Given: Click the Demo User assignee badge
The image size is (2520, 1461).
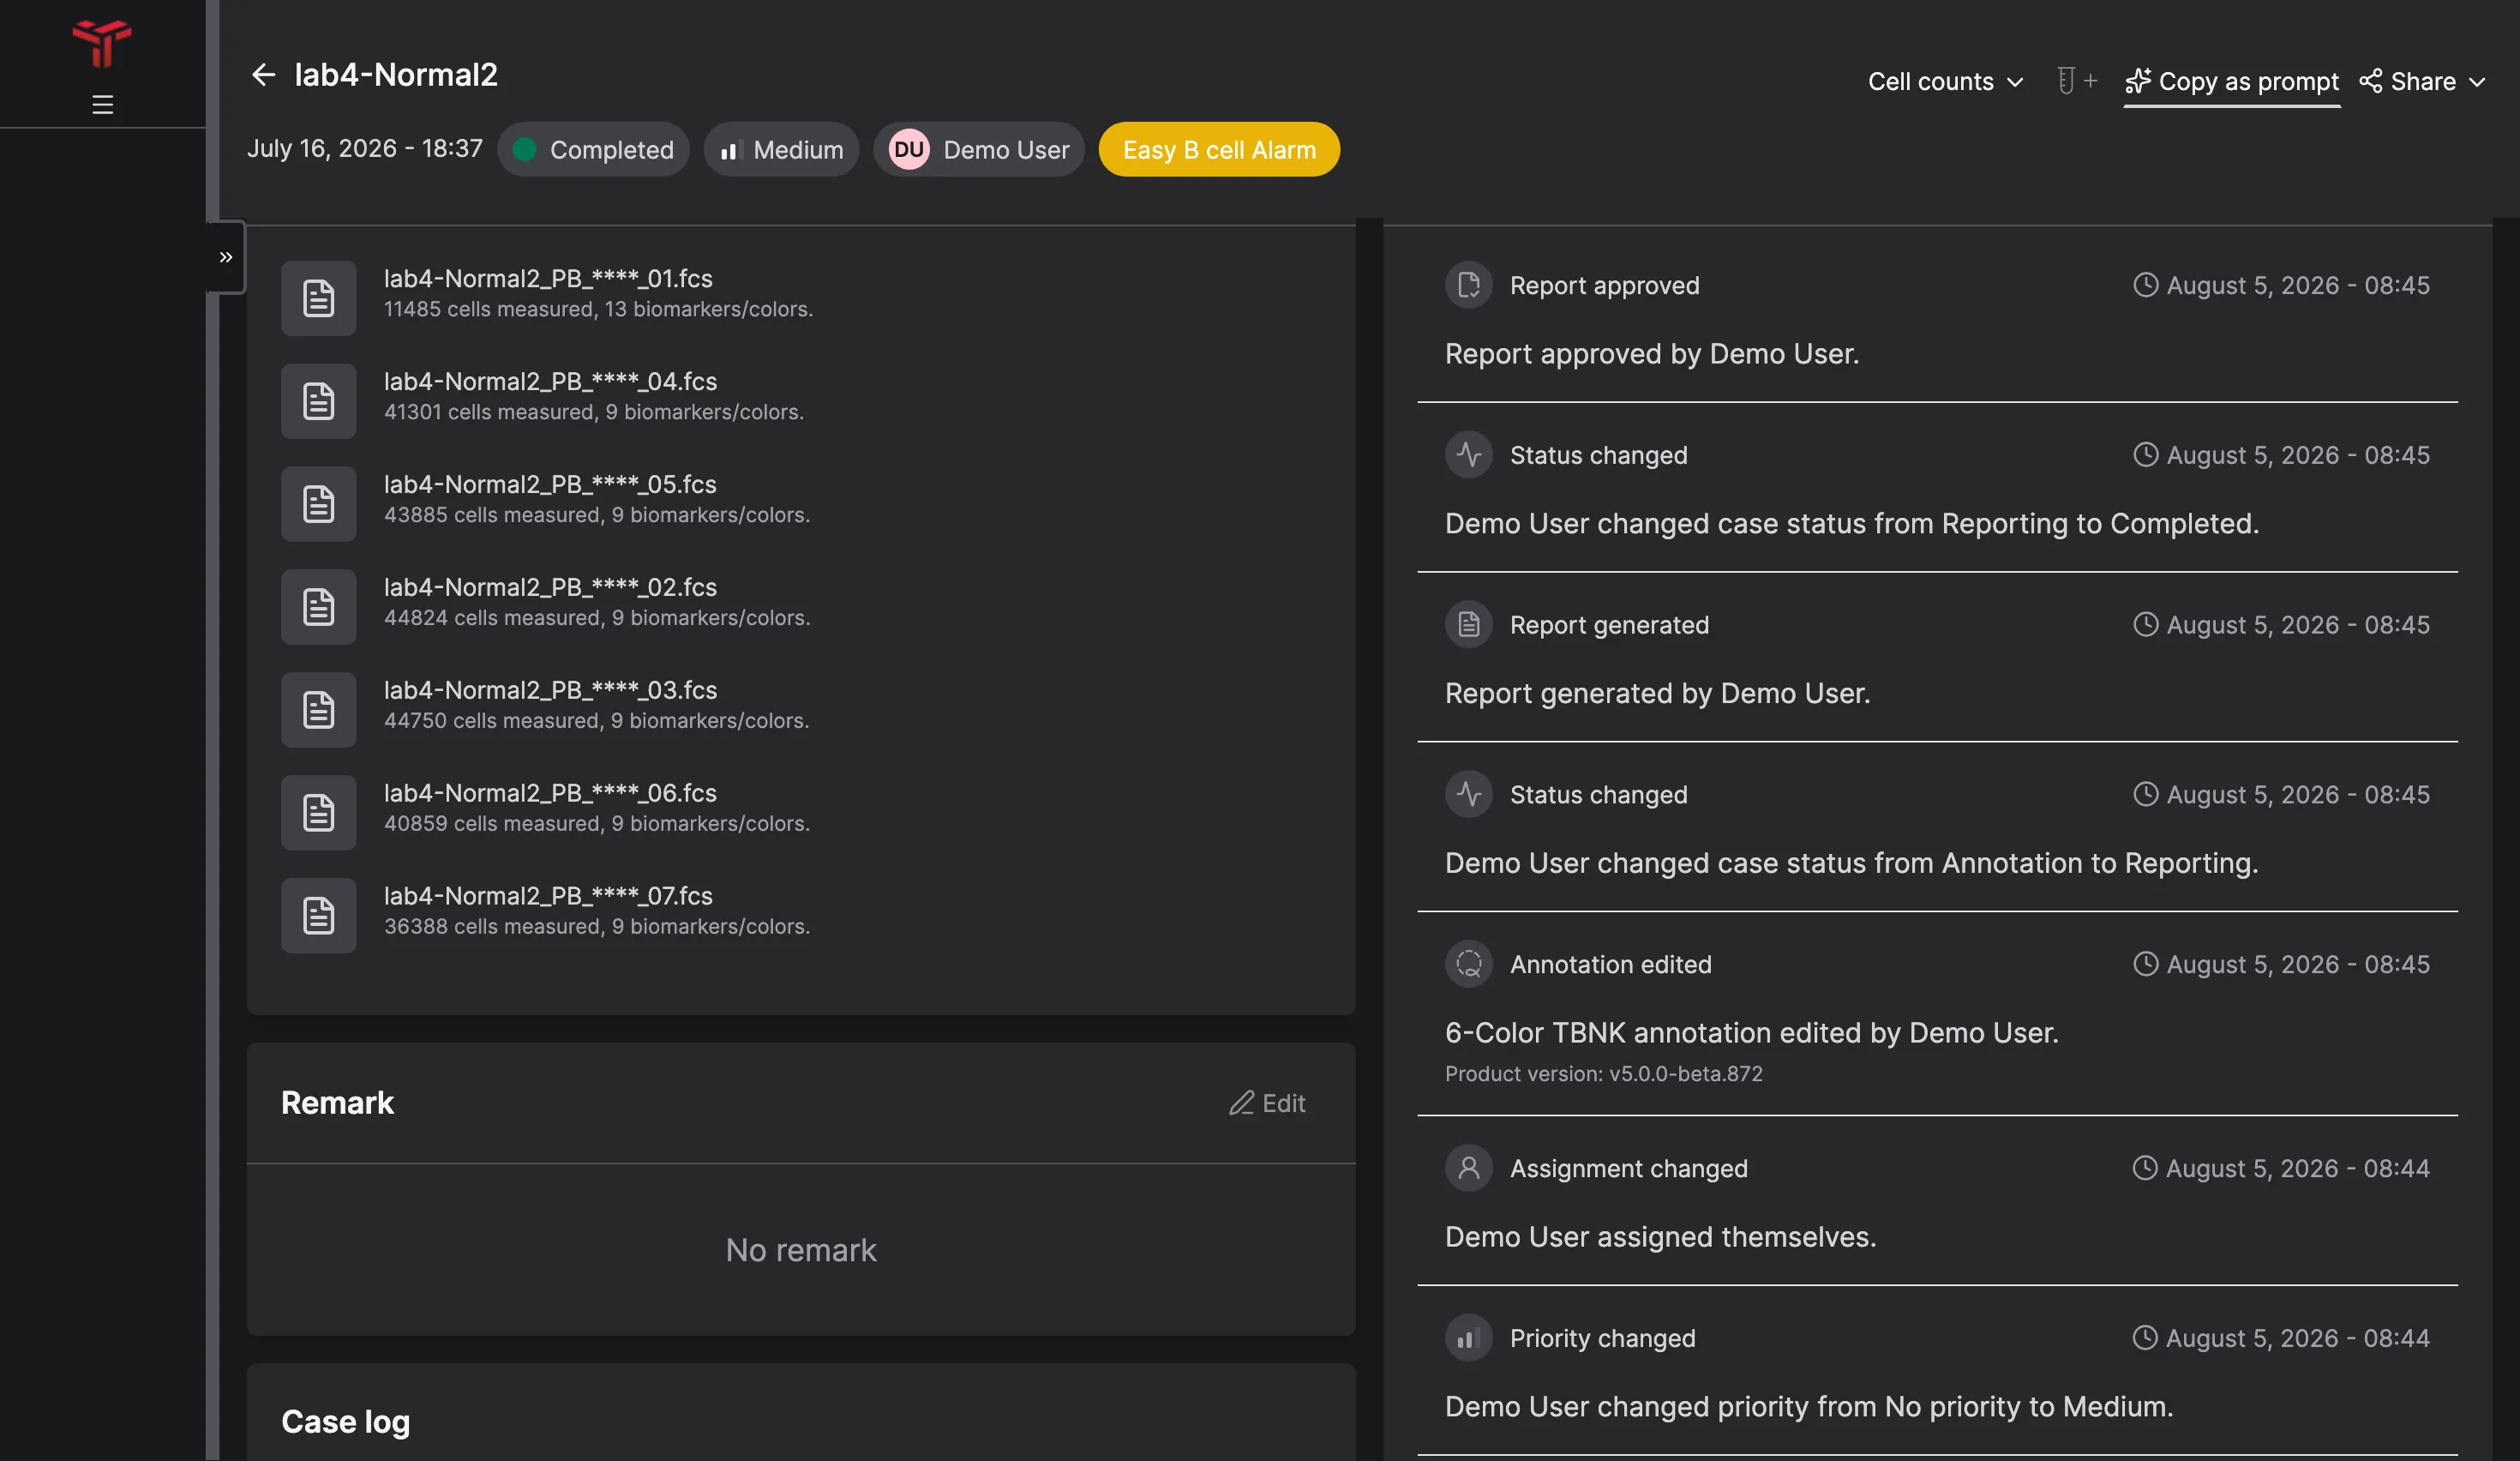Looking at the screenshot, I should click(x=979, y=149).
